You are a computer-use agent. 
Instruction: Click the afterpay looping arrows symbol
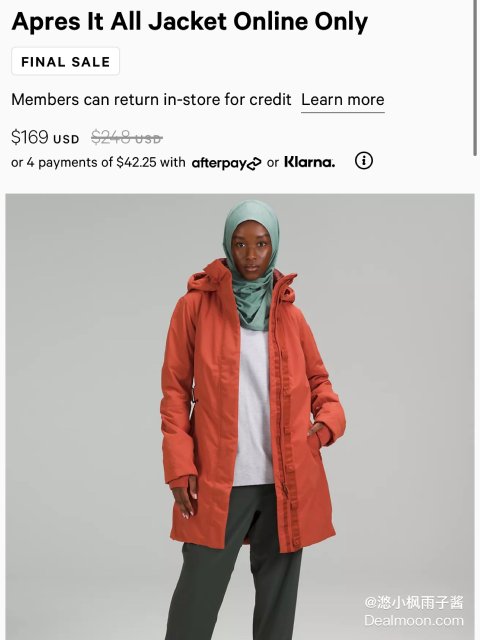tap(253, 164)
